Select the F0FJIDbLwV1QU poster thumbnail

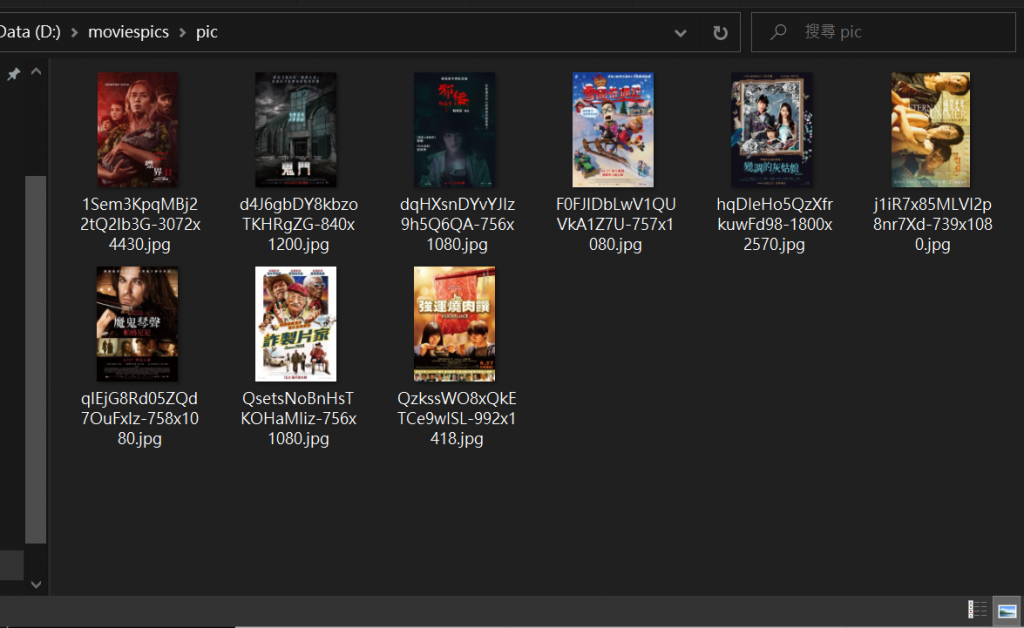click(613, 130)
